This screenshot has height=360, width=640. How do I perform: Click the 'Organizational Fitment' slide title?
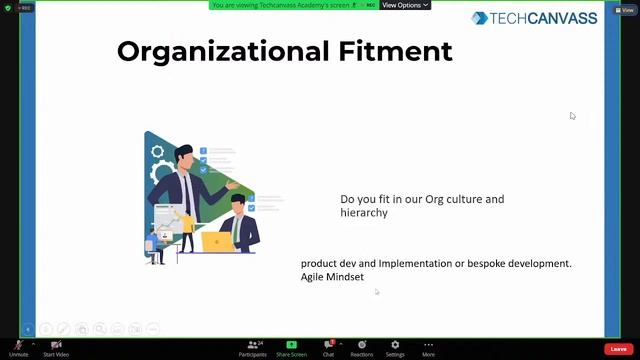coord(284,51)
